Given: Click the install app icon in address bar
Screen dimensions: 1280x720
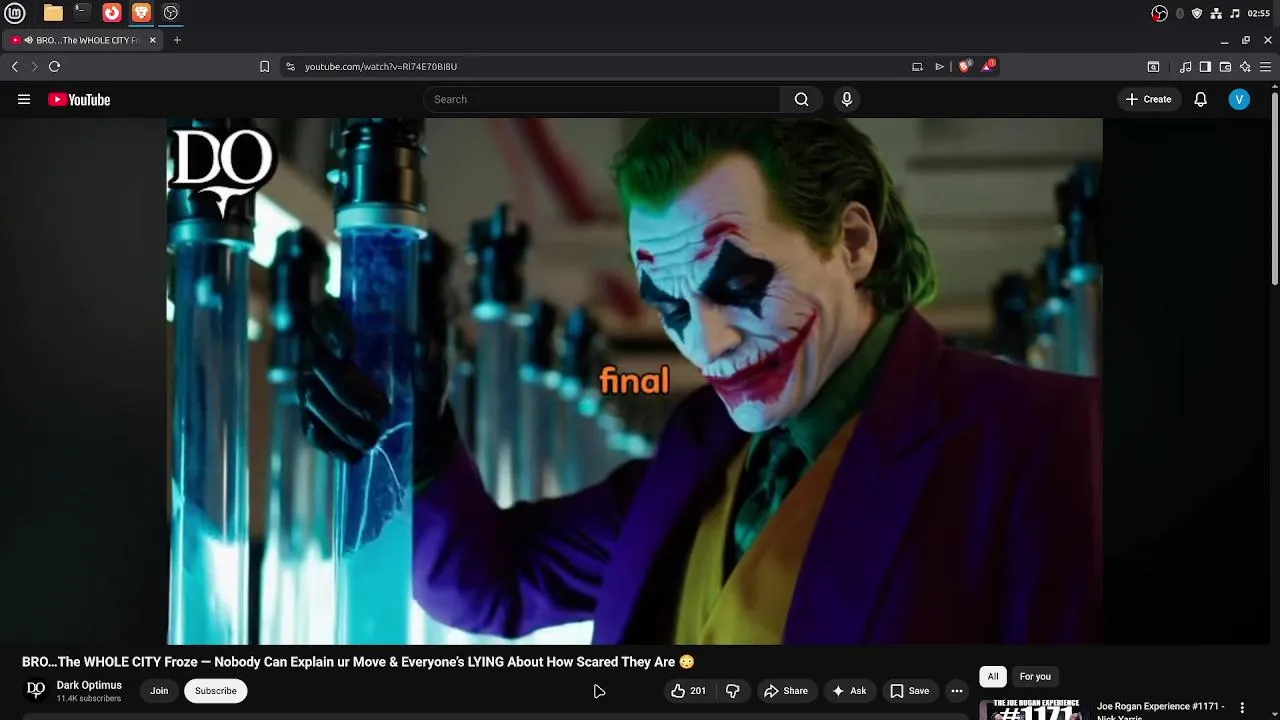Looking at the screenshot, I should [x=917, y=66].
